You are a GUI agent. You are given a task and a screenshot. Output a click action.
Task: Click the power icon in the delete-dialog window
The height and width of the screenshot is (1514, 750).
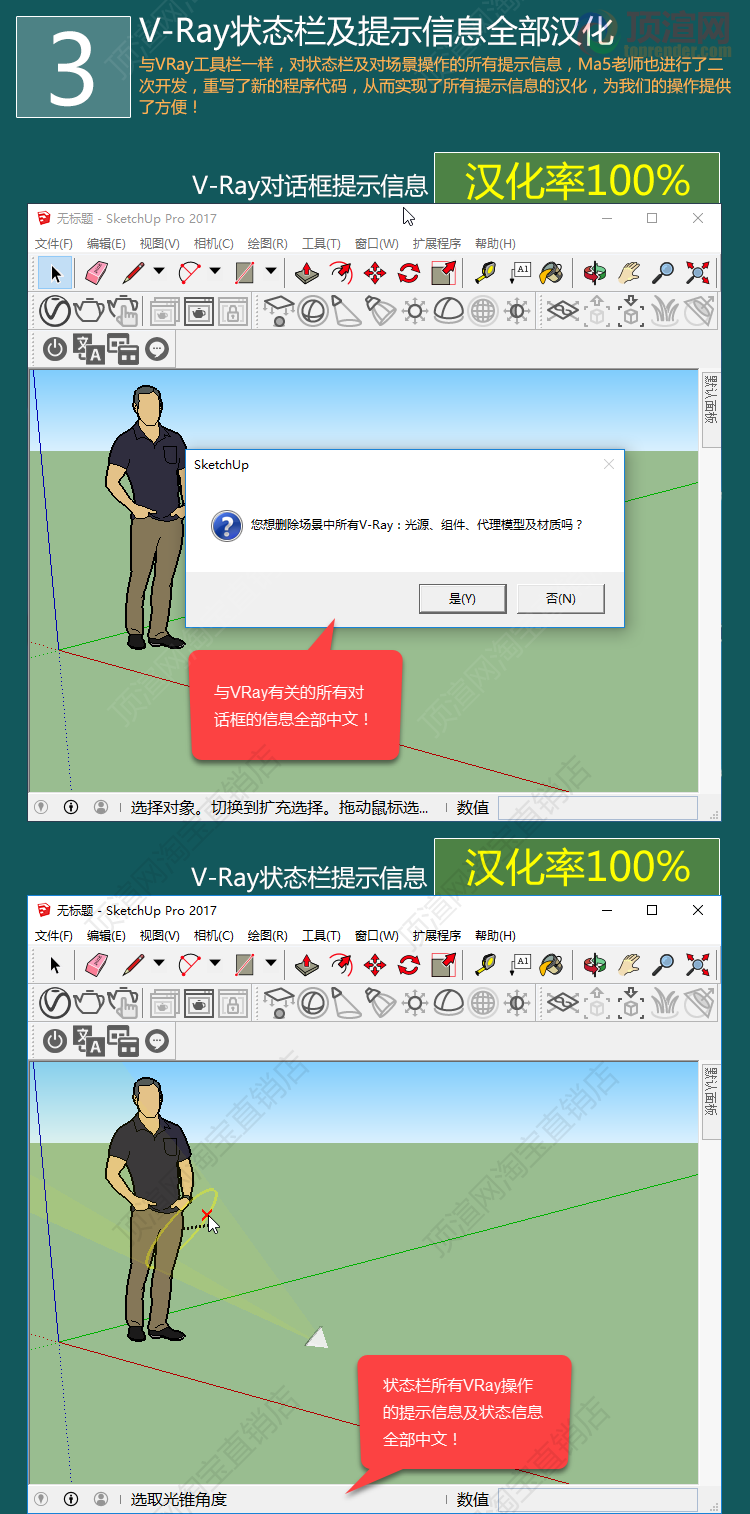coord(54,349)
